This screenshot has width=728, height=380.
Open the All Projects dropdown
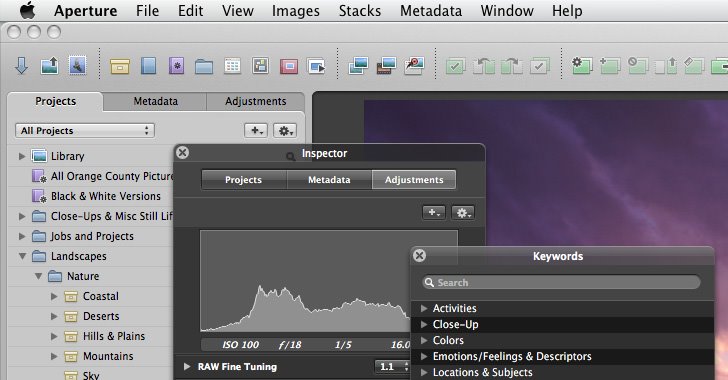[x=84, y=131]
